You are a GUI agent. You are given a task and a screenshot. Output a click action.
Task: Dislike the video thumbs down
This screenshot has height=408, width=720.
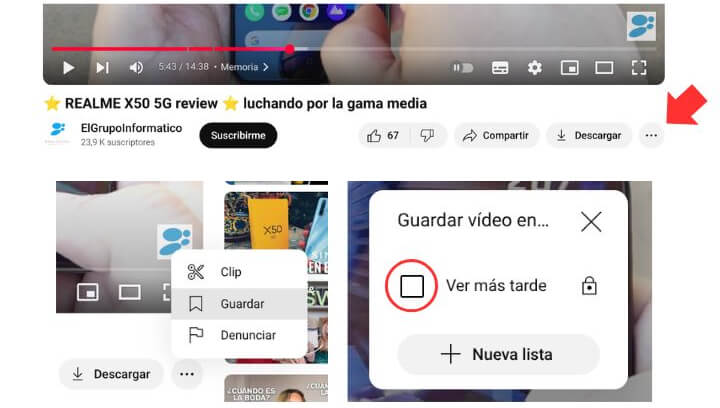point(428,135)
